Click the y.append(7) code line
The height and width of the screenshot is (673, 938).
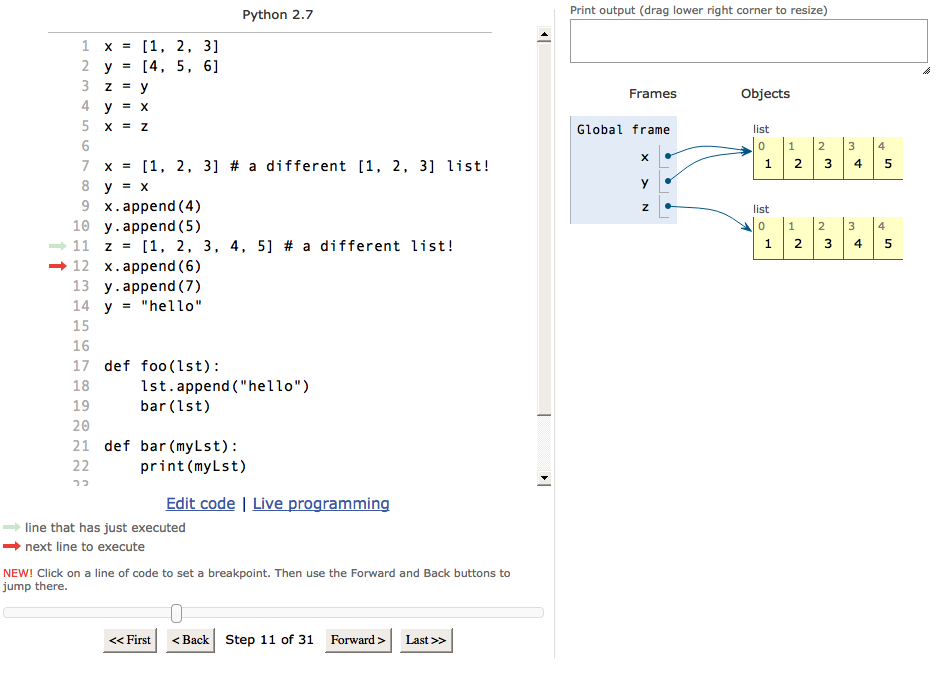pyautogui.click(x=153, y=286)
